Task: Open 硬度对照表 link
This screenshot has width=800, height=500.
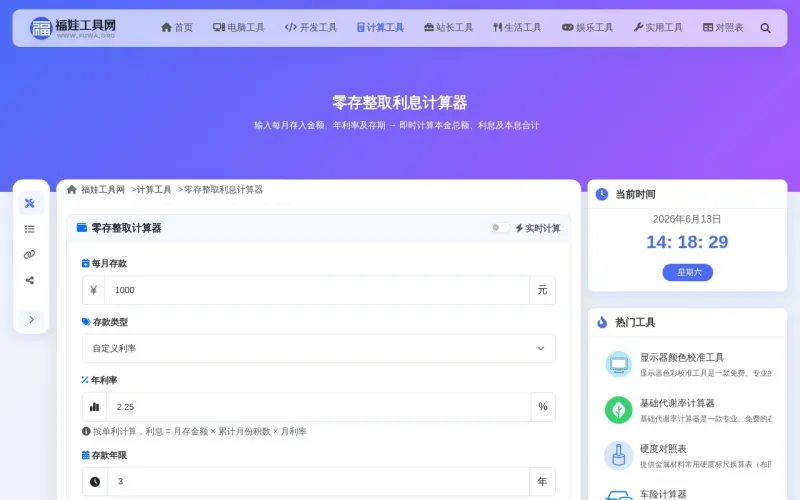Action: [663, 448]
